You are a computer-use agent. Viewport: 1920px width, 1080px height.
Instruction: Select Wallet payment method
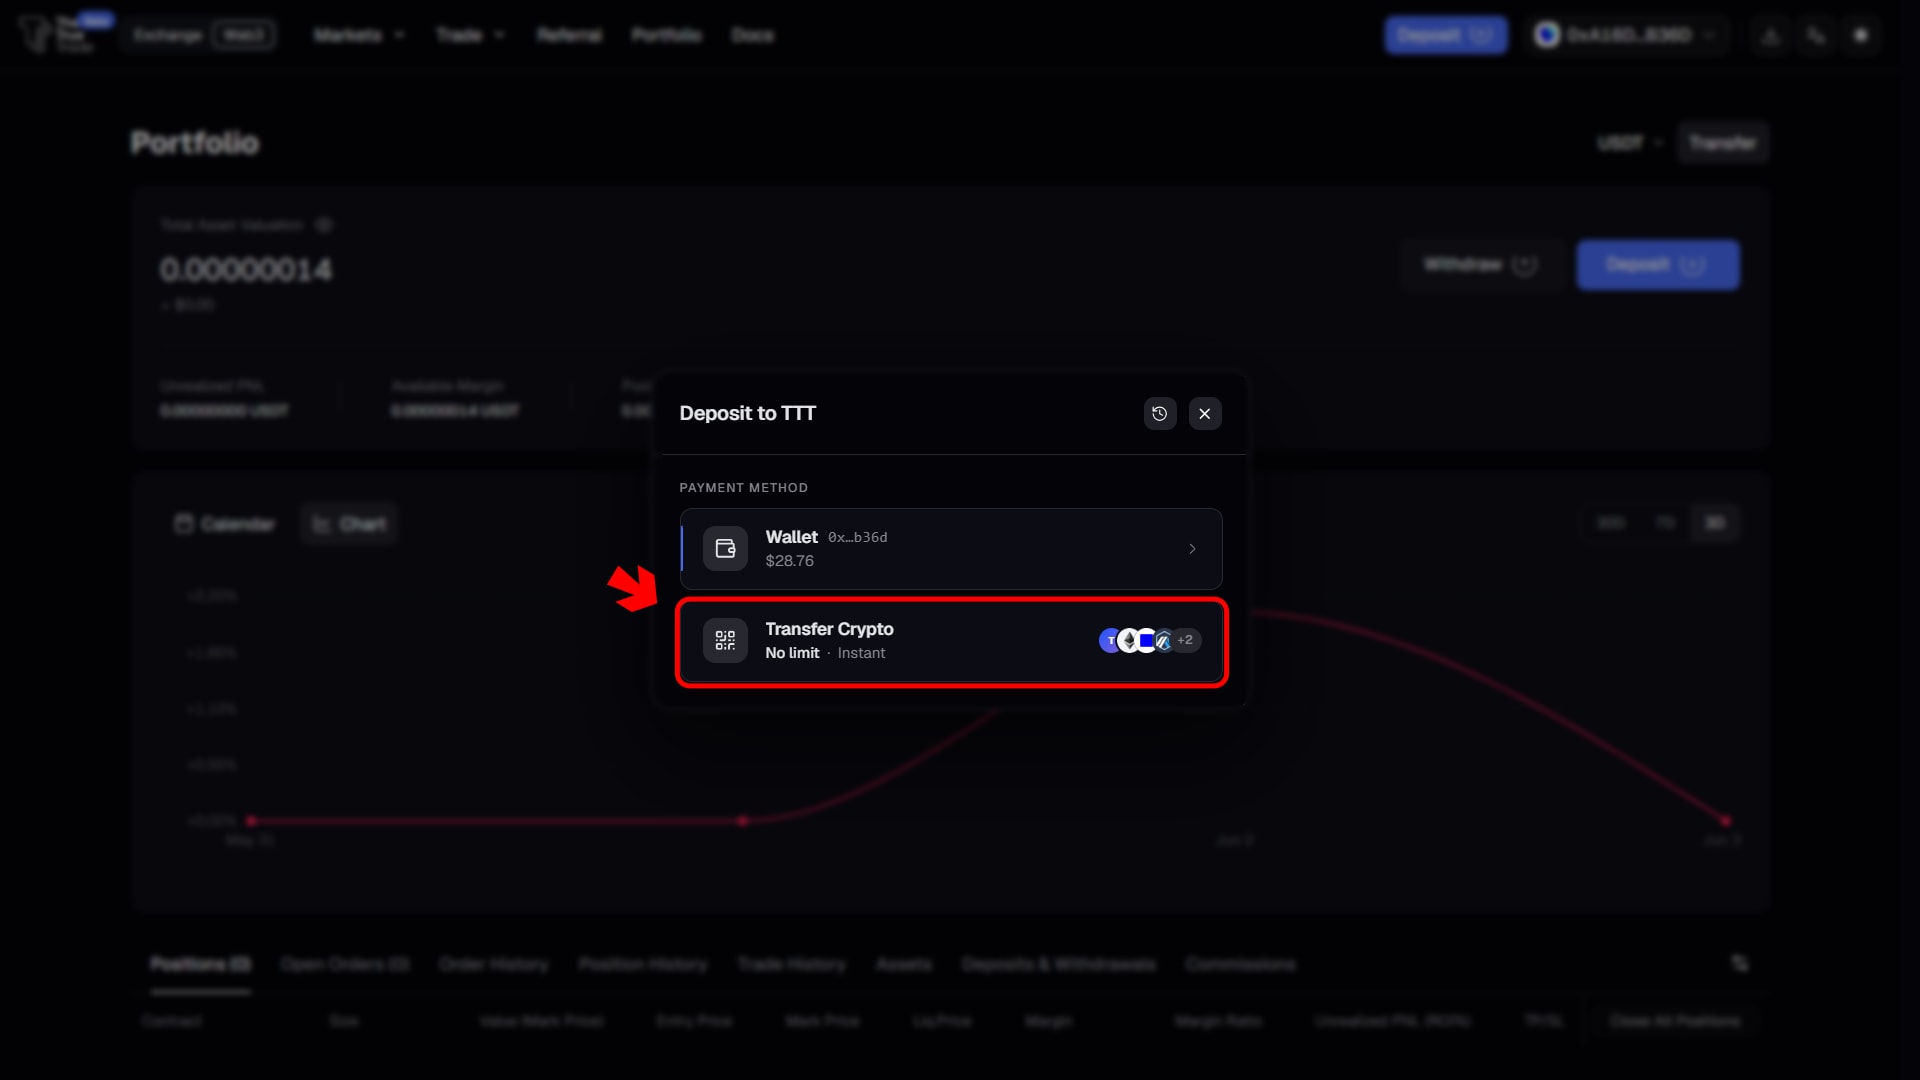(951, 549)
